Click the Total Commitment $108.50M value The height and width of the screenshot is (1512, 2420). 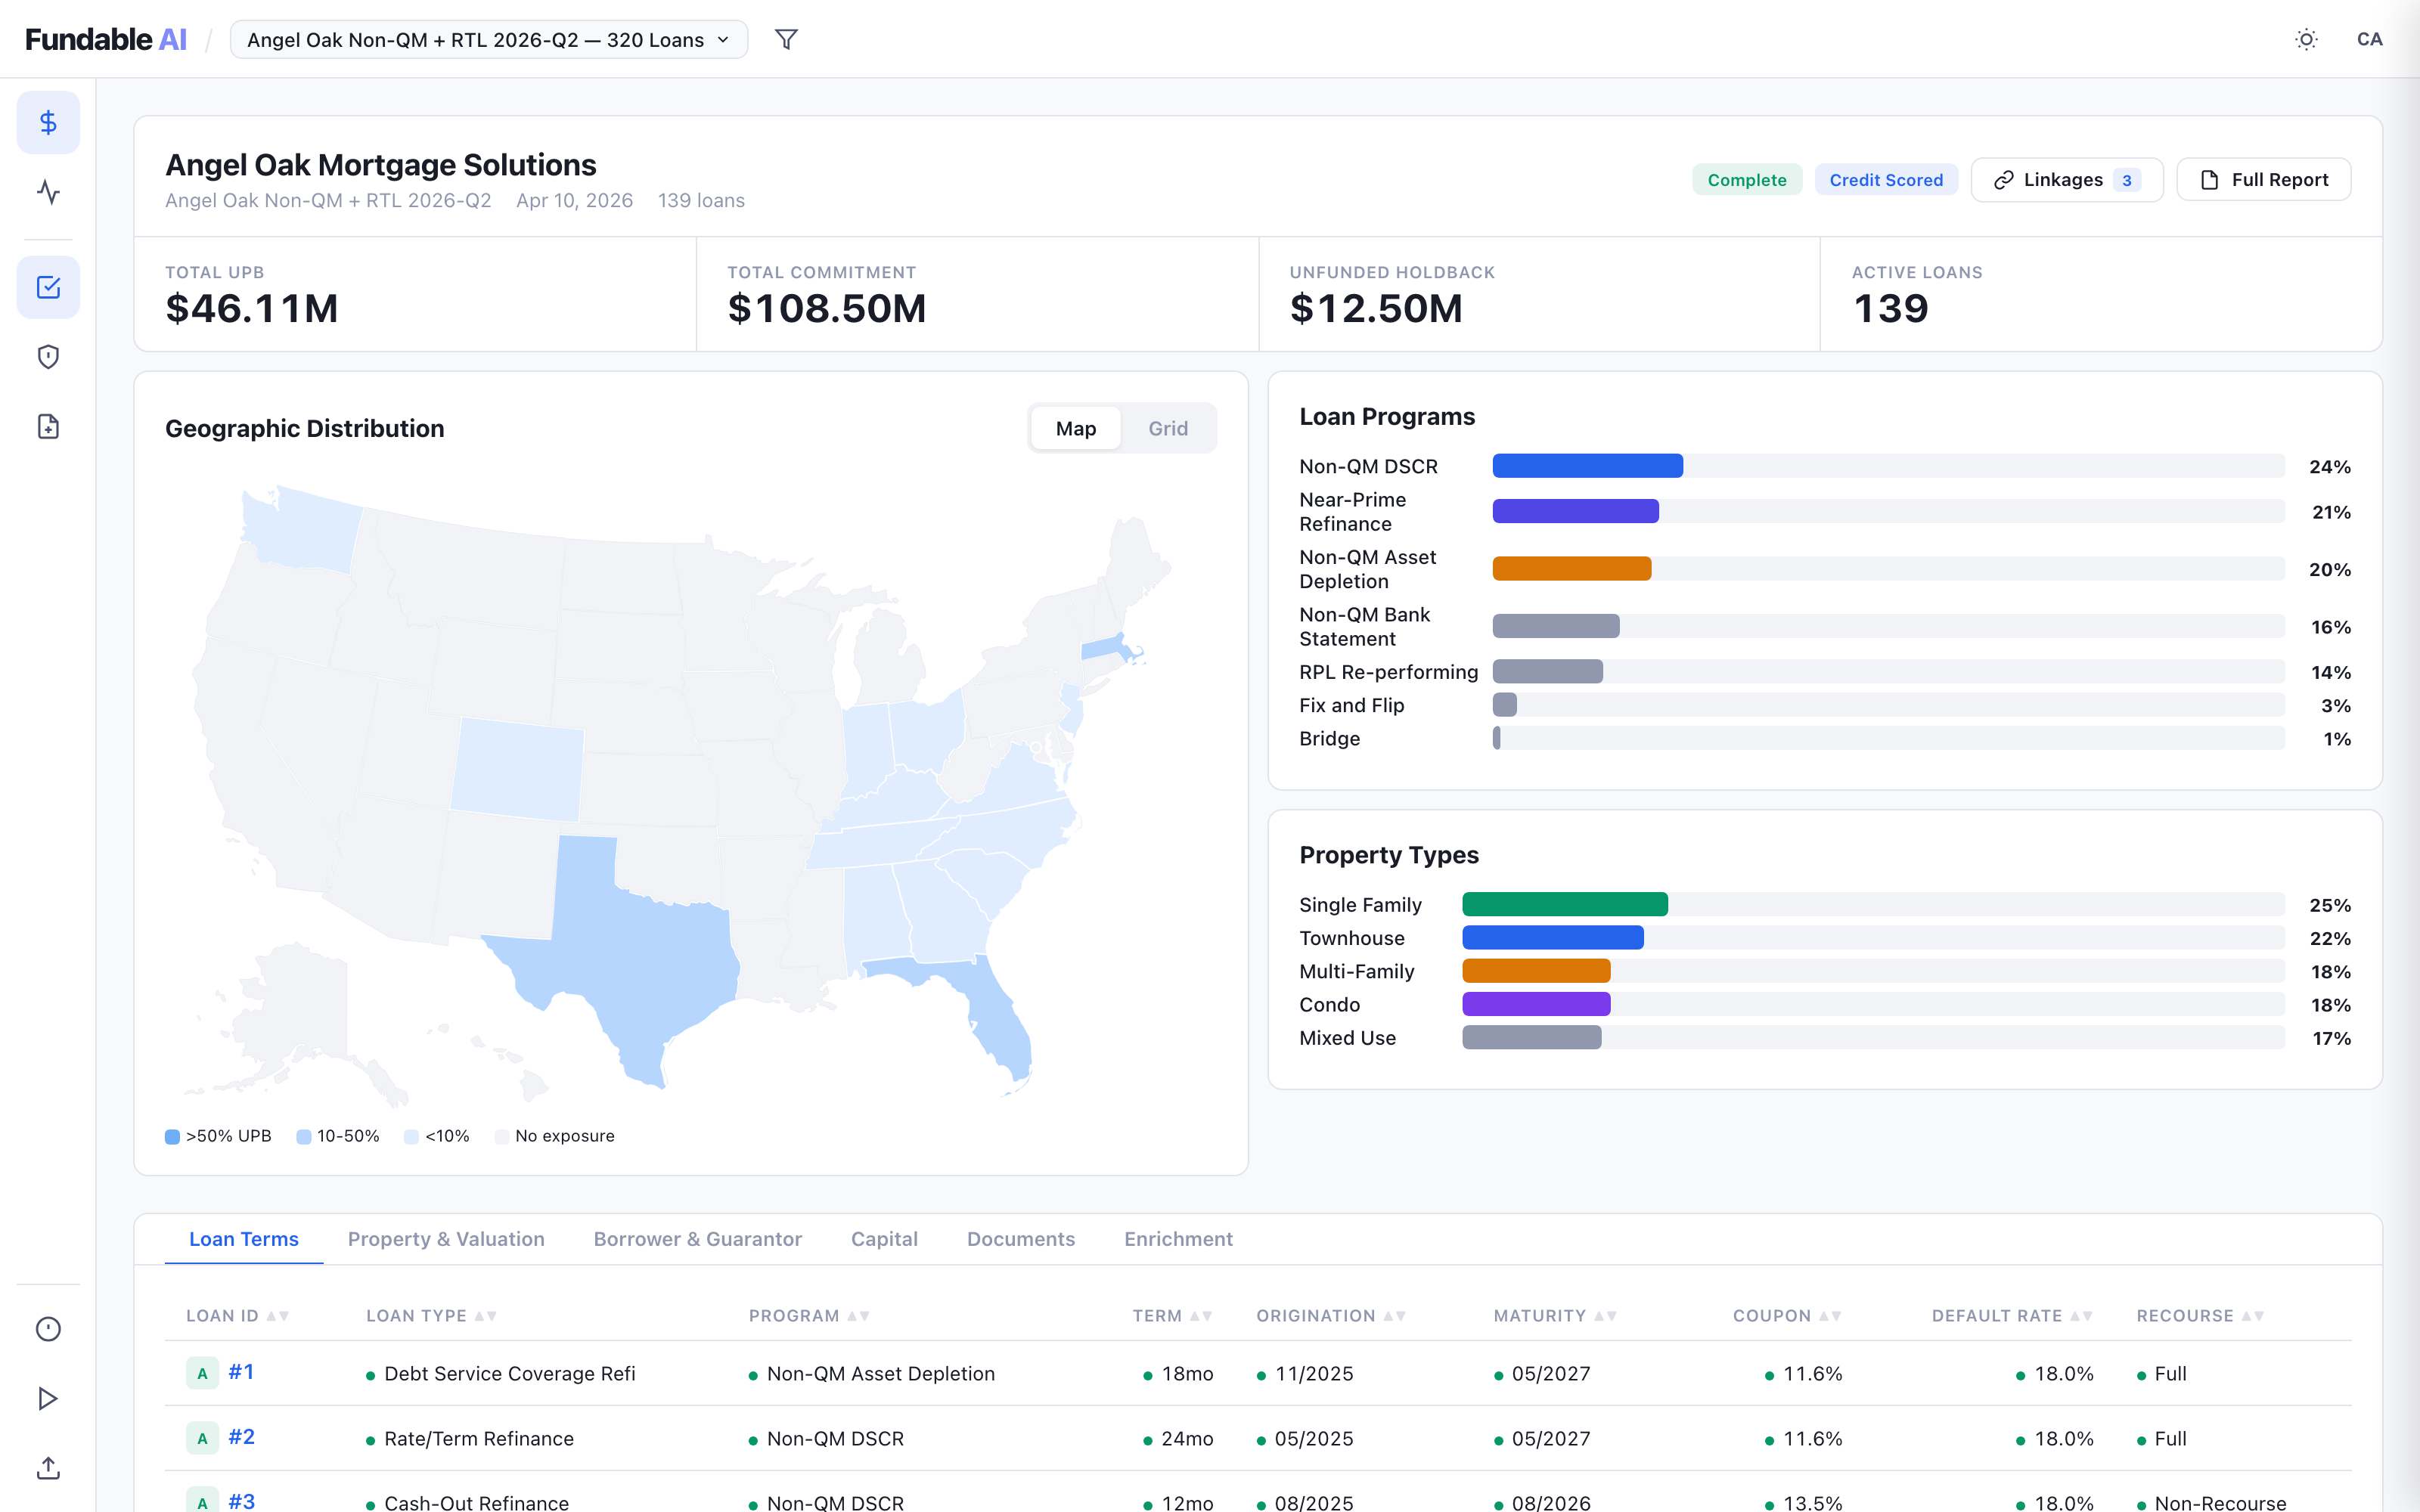pos(827,308)
